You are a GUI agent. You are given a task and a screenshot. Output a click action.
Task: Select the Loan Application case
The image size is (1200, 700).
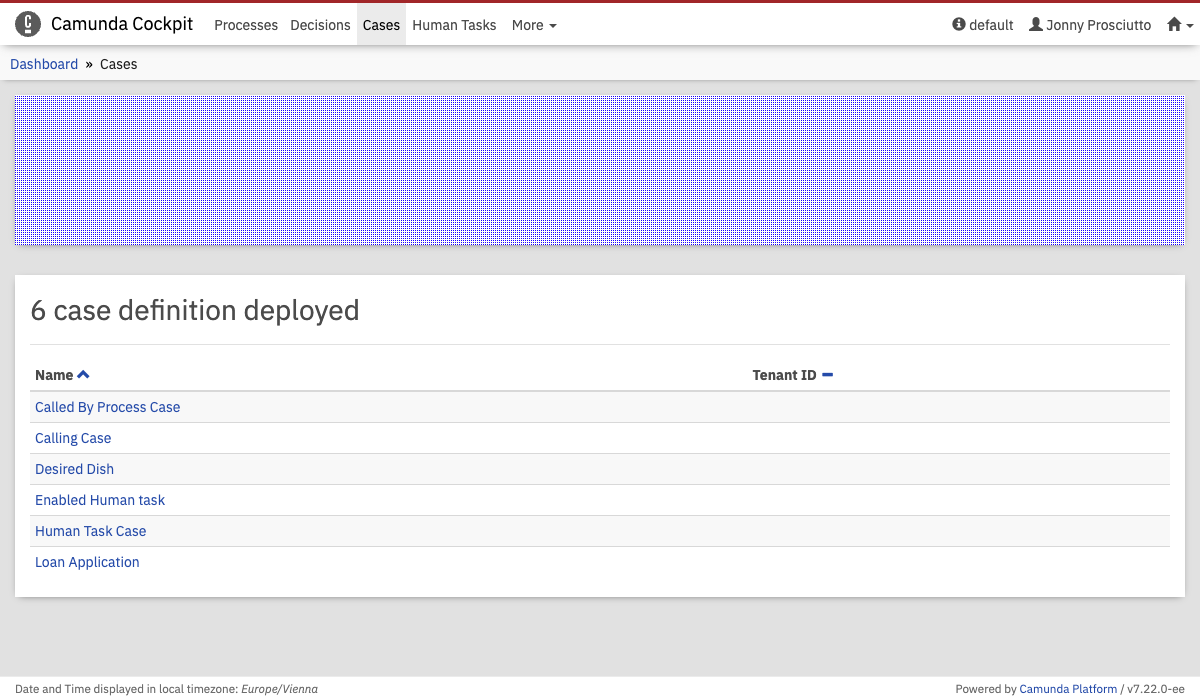[87, 562]
